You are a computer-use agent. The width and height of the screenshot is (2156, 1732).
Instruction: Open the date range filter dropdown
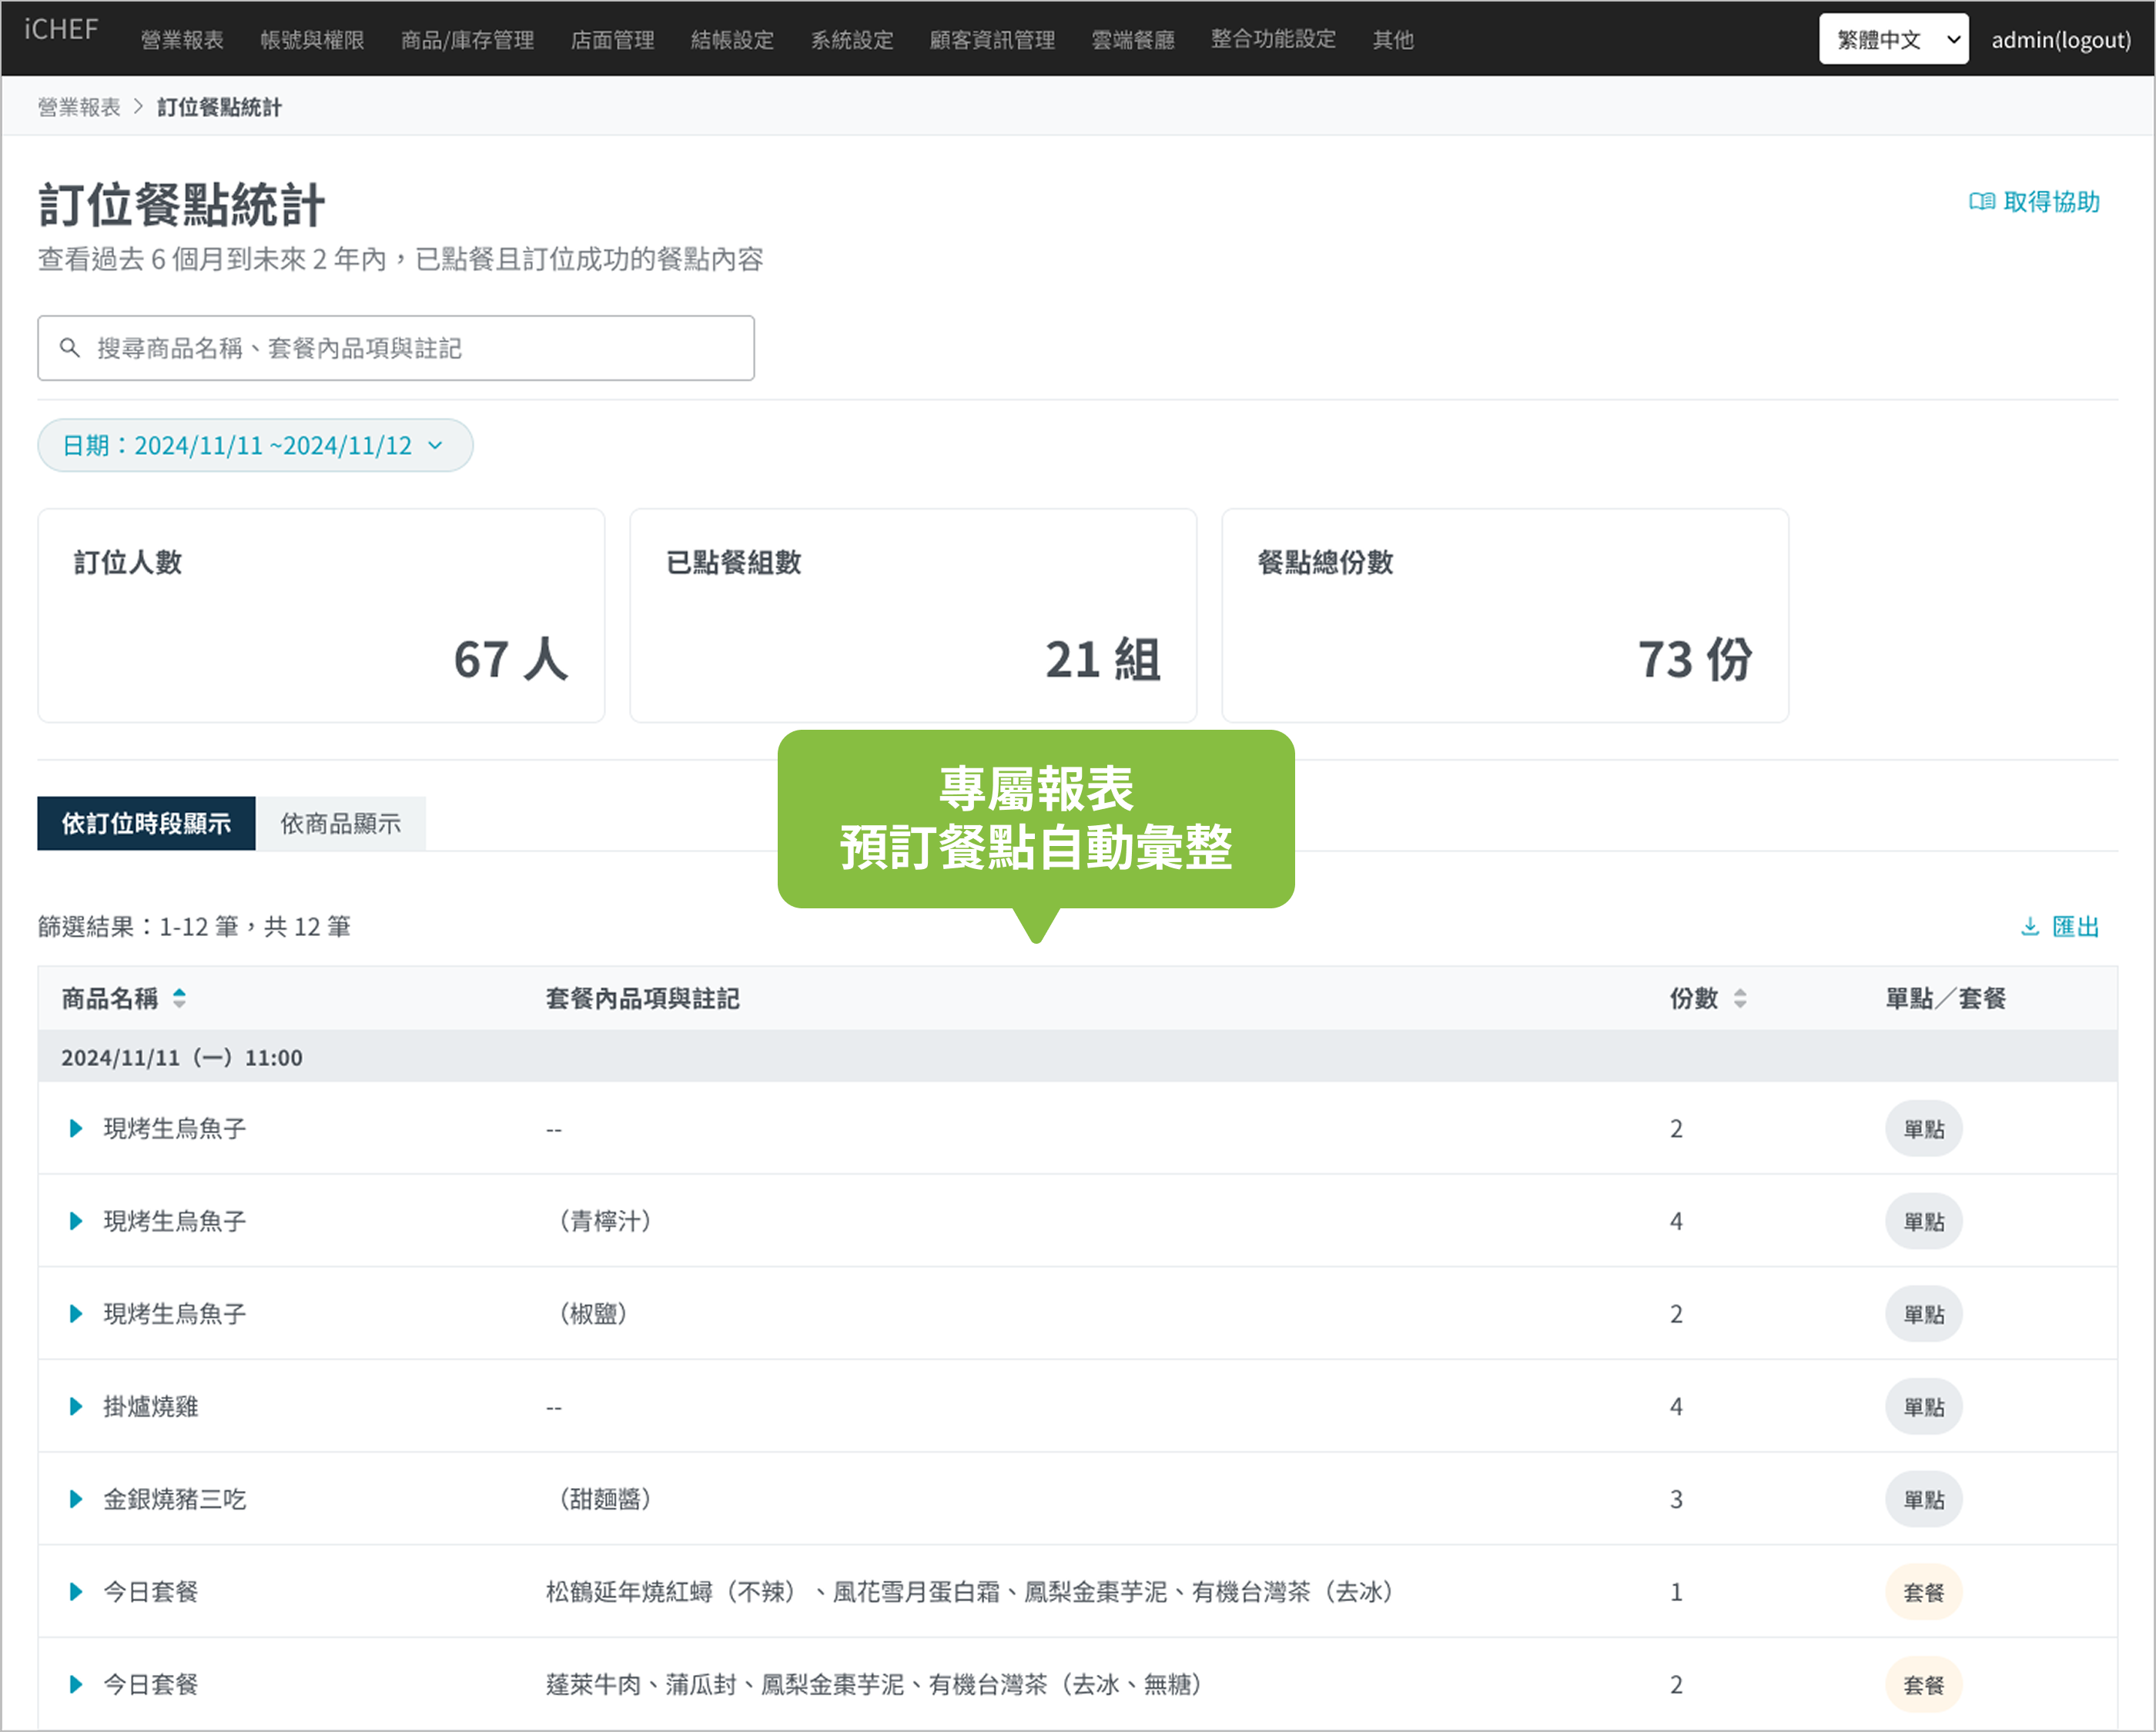click(255, 445)
